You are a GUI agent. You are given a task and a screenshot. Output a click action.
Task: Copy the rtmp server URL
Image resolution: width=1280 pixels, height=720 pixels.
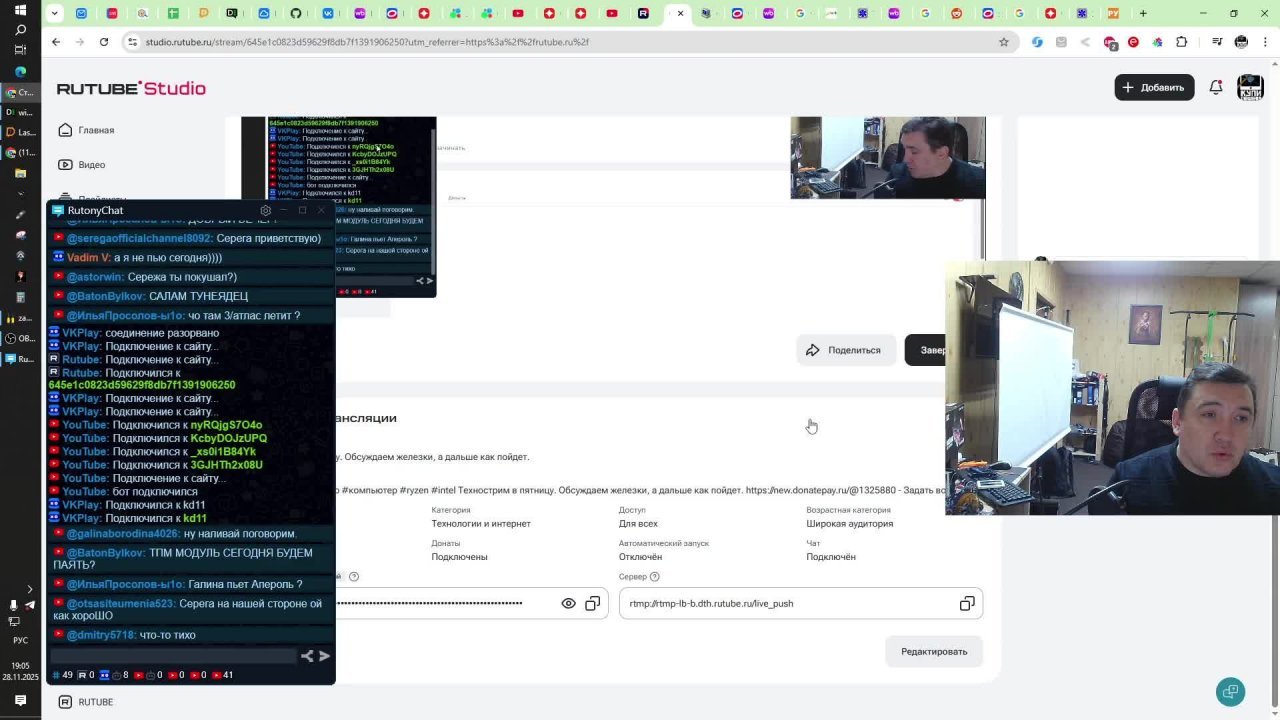pos(967,603)
